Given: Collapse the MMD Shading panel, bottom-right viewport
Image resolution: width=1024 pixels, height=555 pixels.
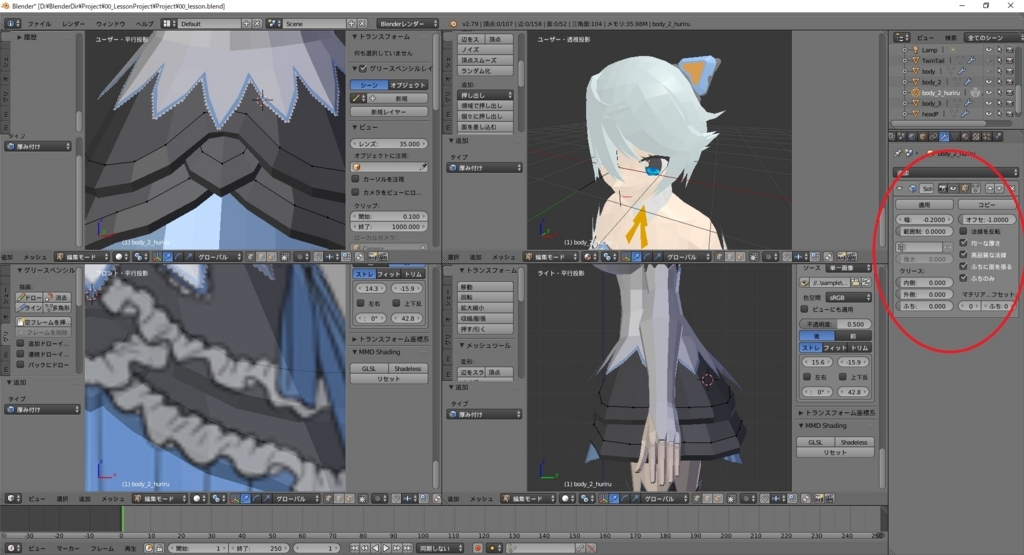Looking at the screenshot, I should tap(801, 426).
